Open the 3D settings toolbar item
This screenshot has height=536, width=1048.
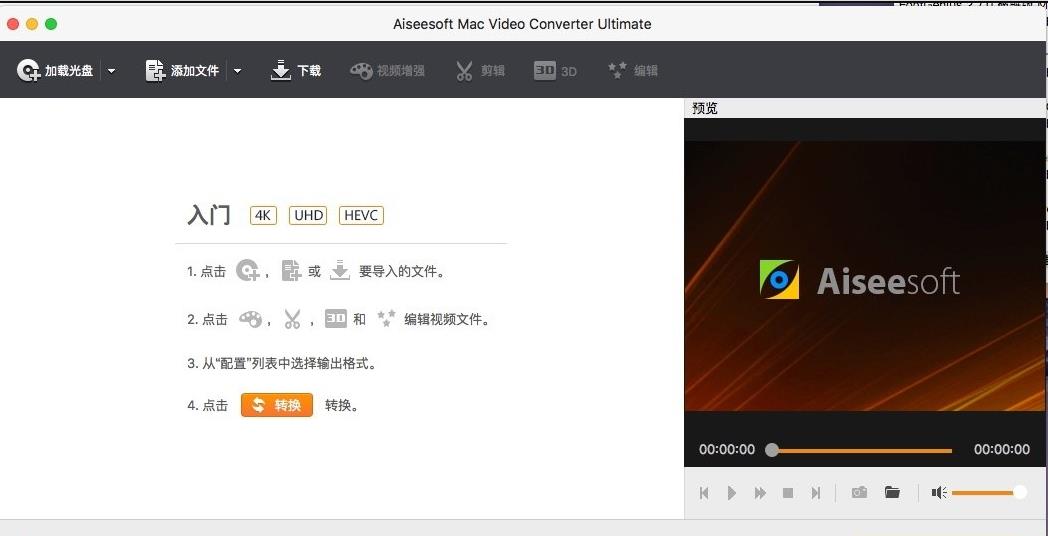click(x=555, y=71)
